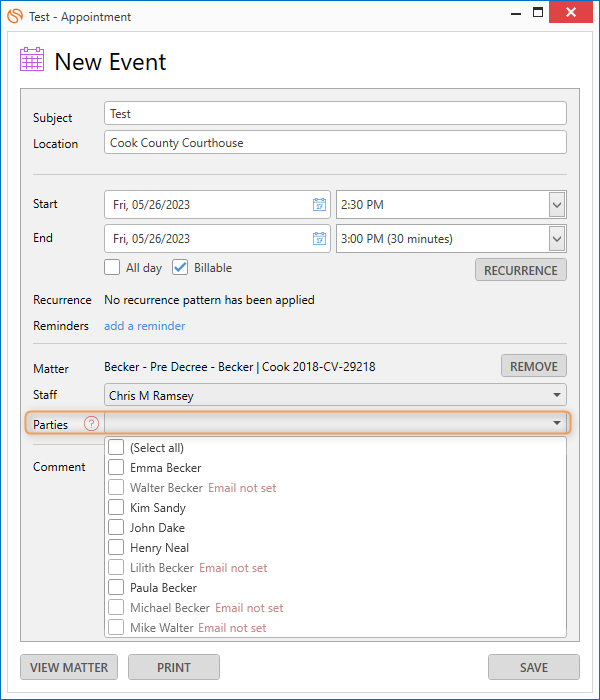Expand the end time 3:00 PM dropdown
Image resolution: width=600 pixels, height=700 pixels.
click(x=557, y=239)
